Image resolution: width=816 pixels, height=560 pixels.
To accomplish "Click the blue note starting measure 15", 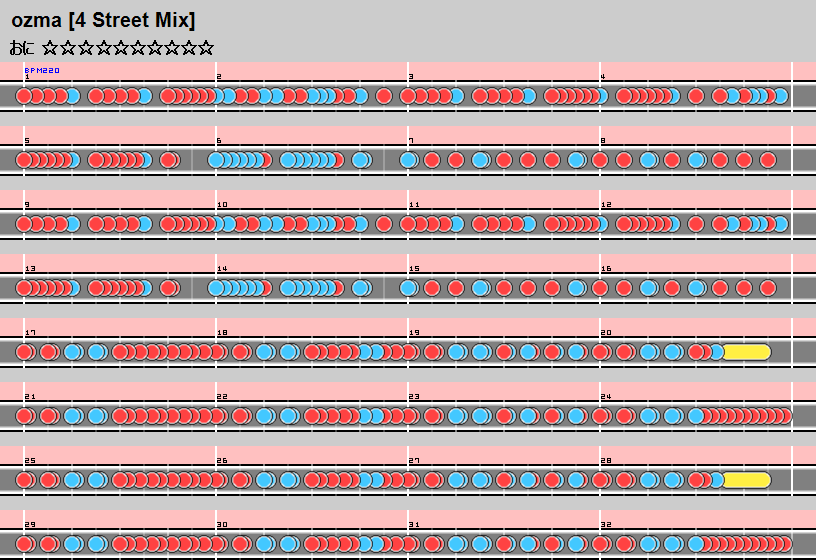I will pos(409,288).
